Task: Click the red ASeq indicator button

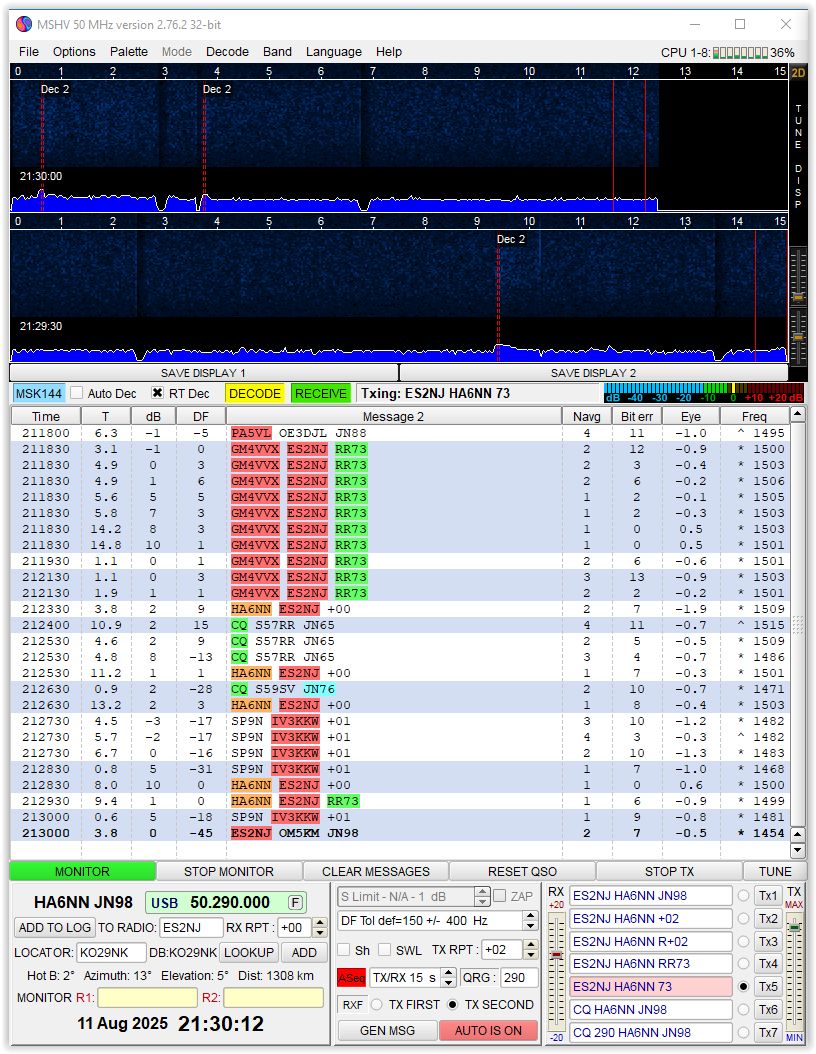Action: click(351, 978)
